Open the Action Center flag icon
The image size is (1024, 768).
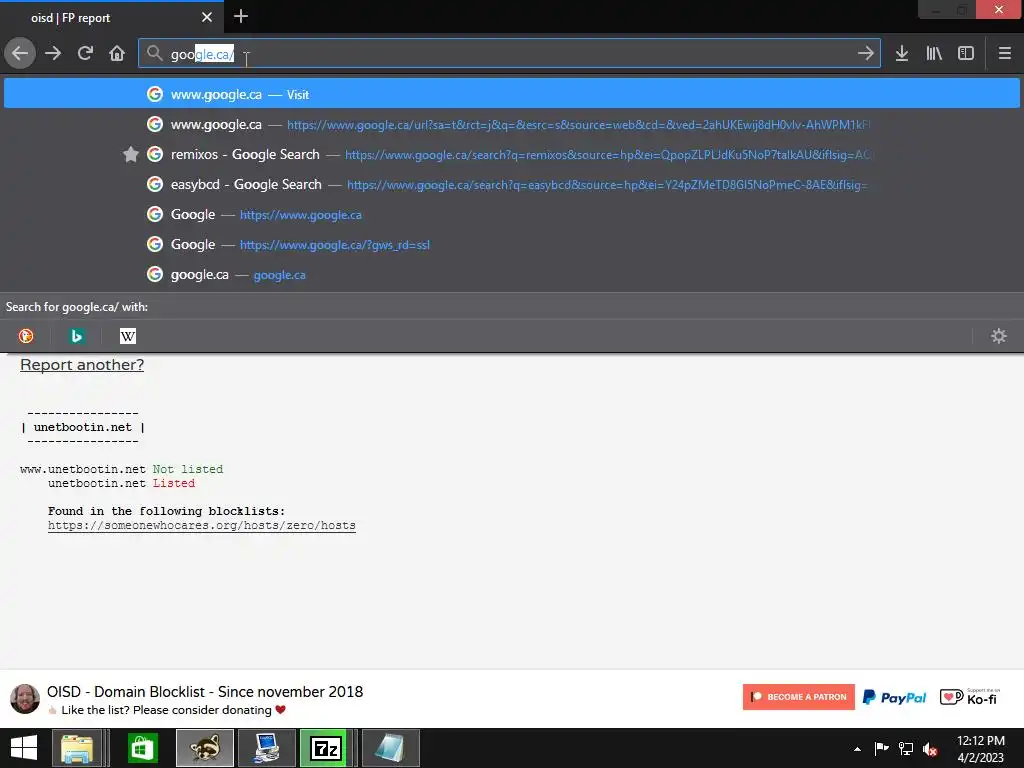pos(882,748)
